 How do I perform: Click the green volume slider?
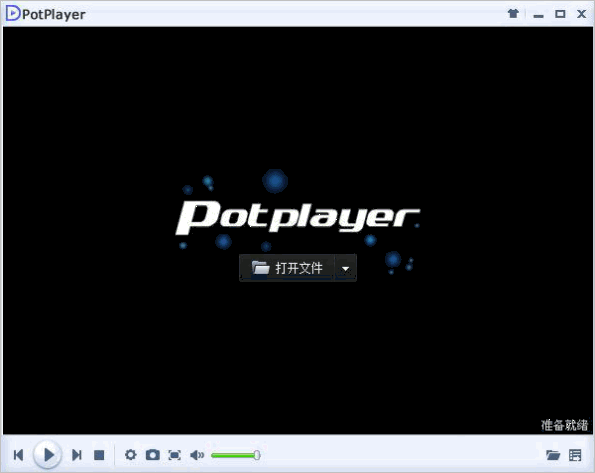235,455
